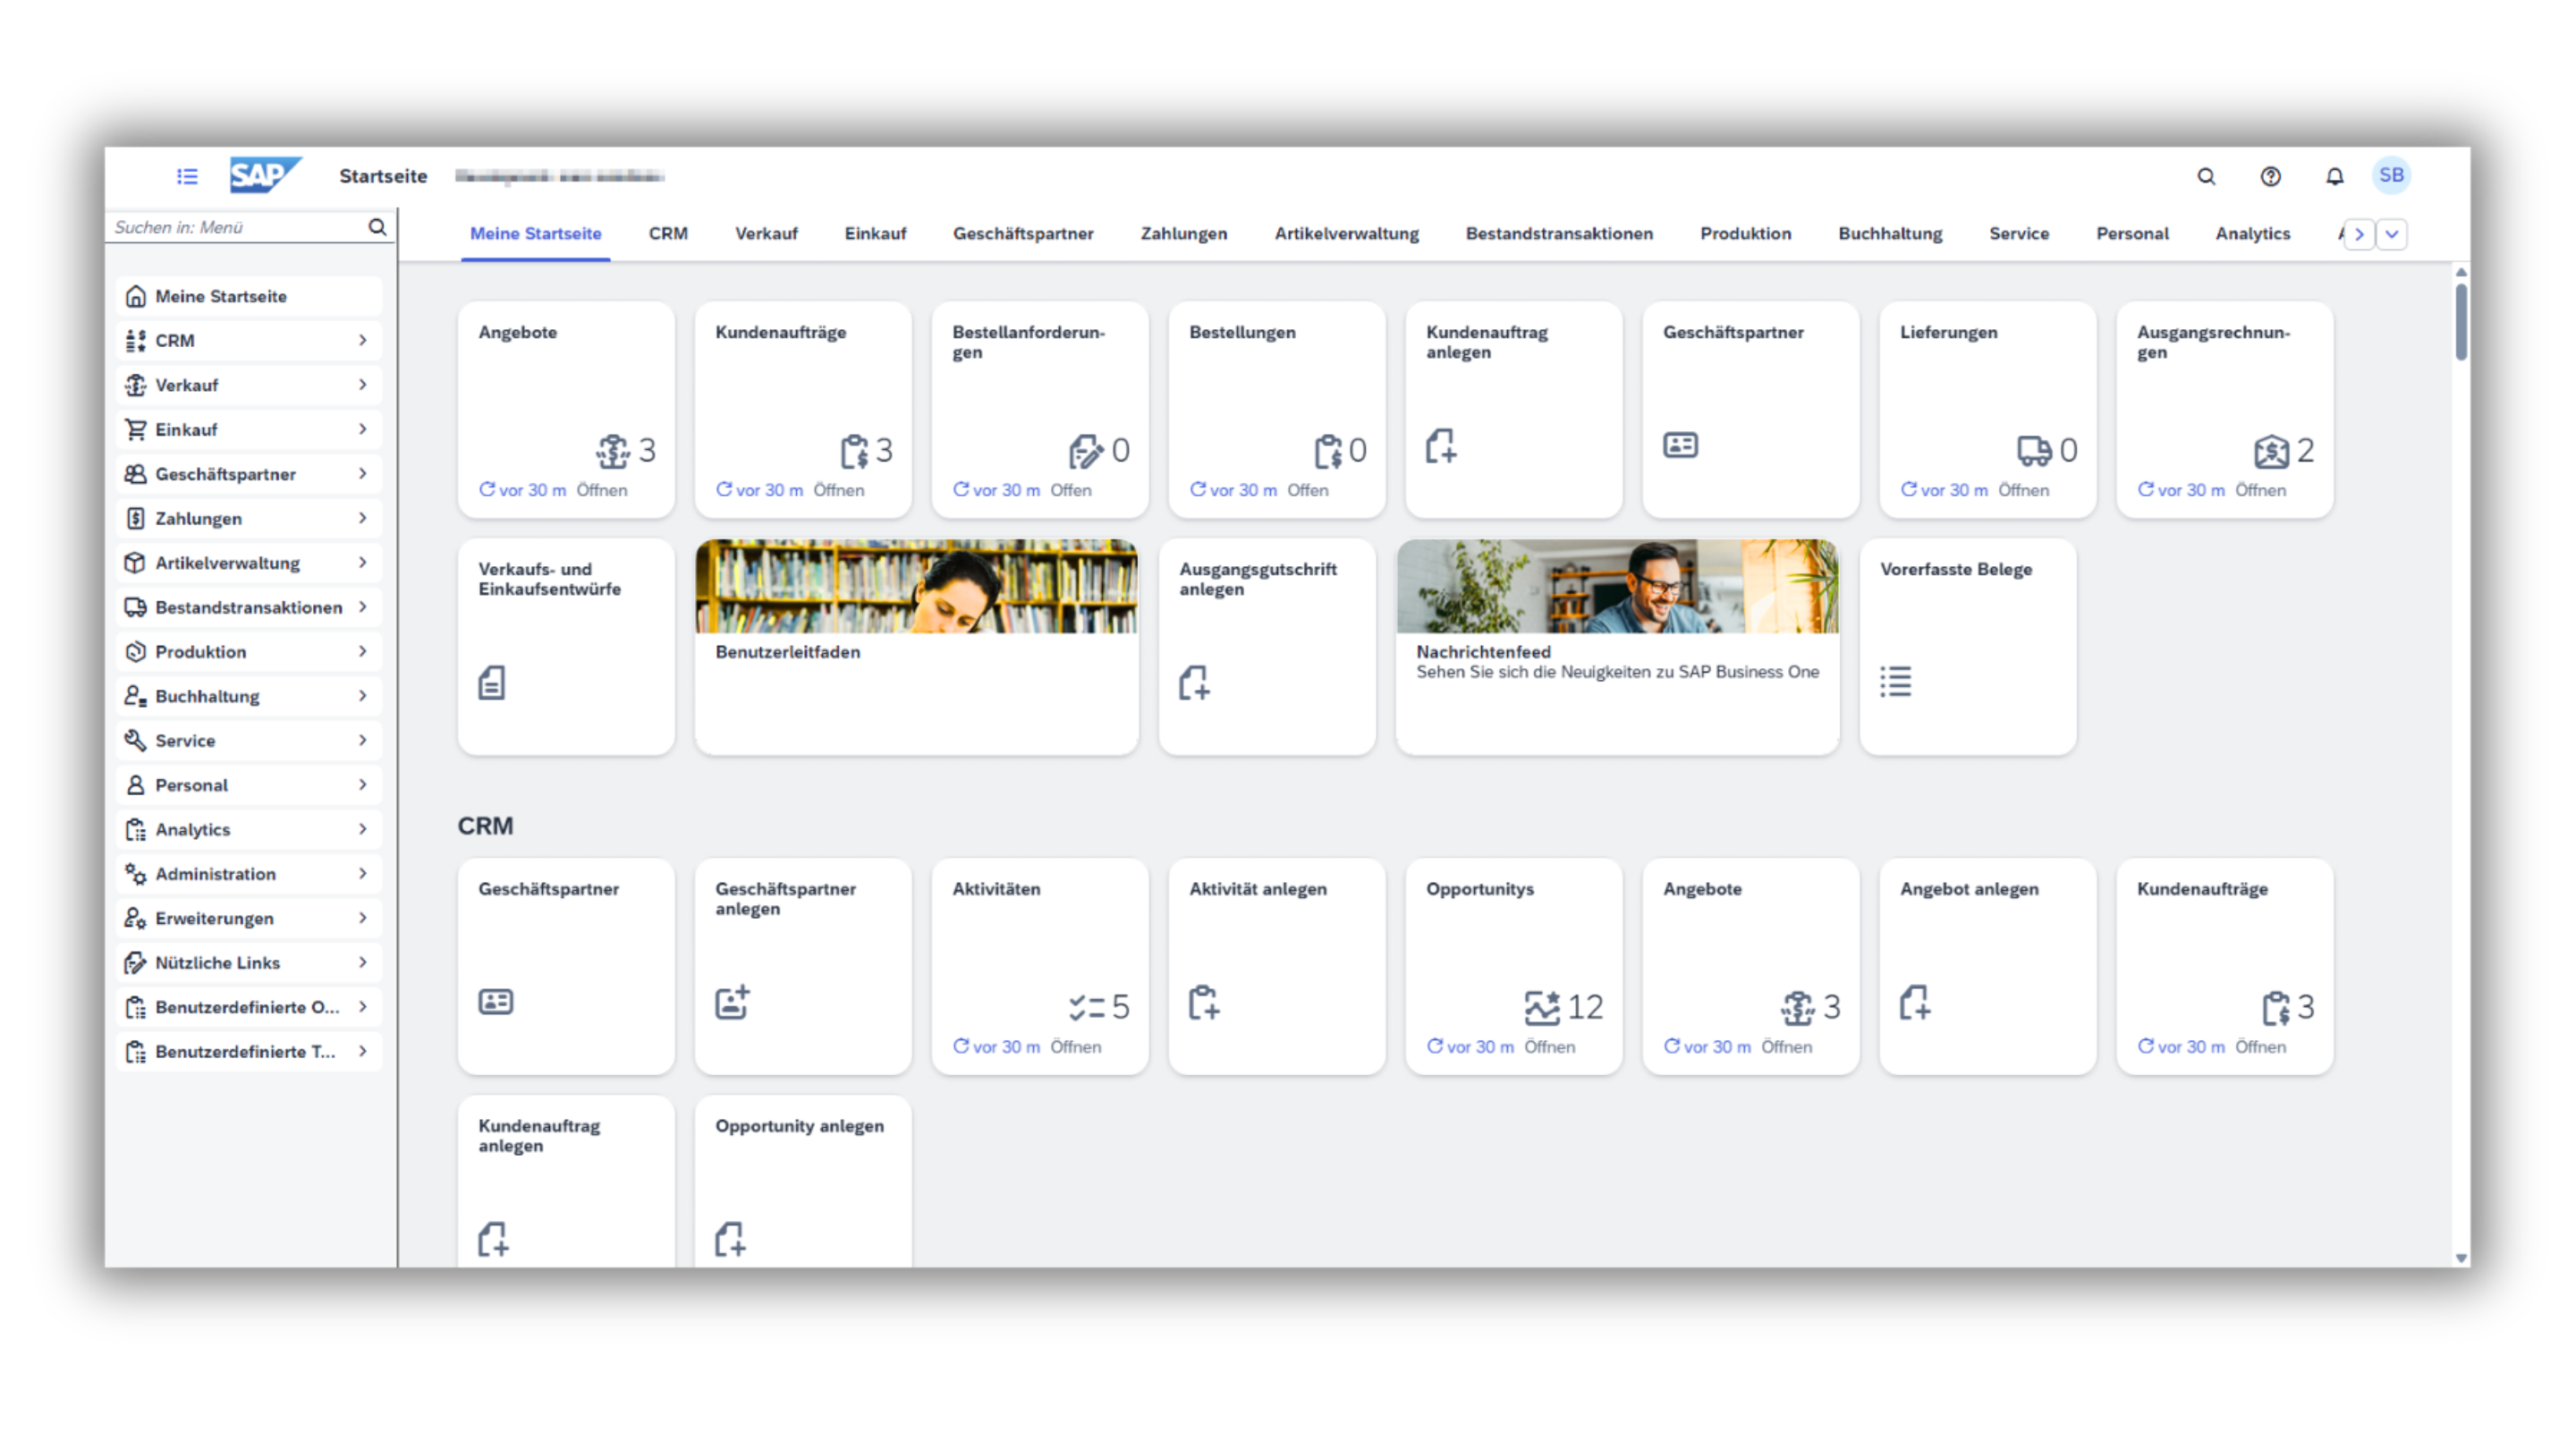Click the SAP logo
Viewport: 2576px width, 1449px height.
point(263,175)
